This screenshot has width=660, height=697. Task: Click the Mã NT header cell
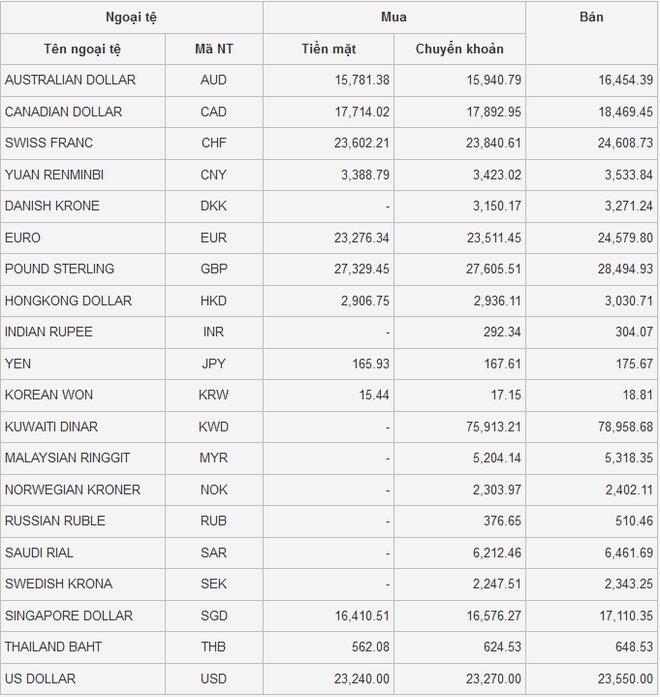(214, 49)
